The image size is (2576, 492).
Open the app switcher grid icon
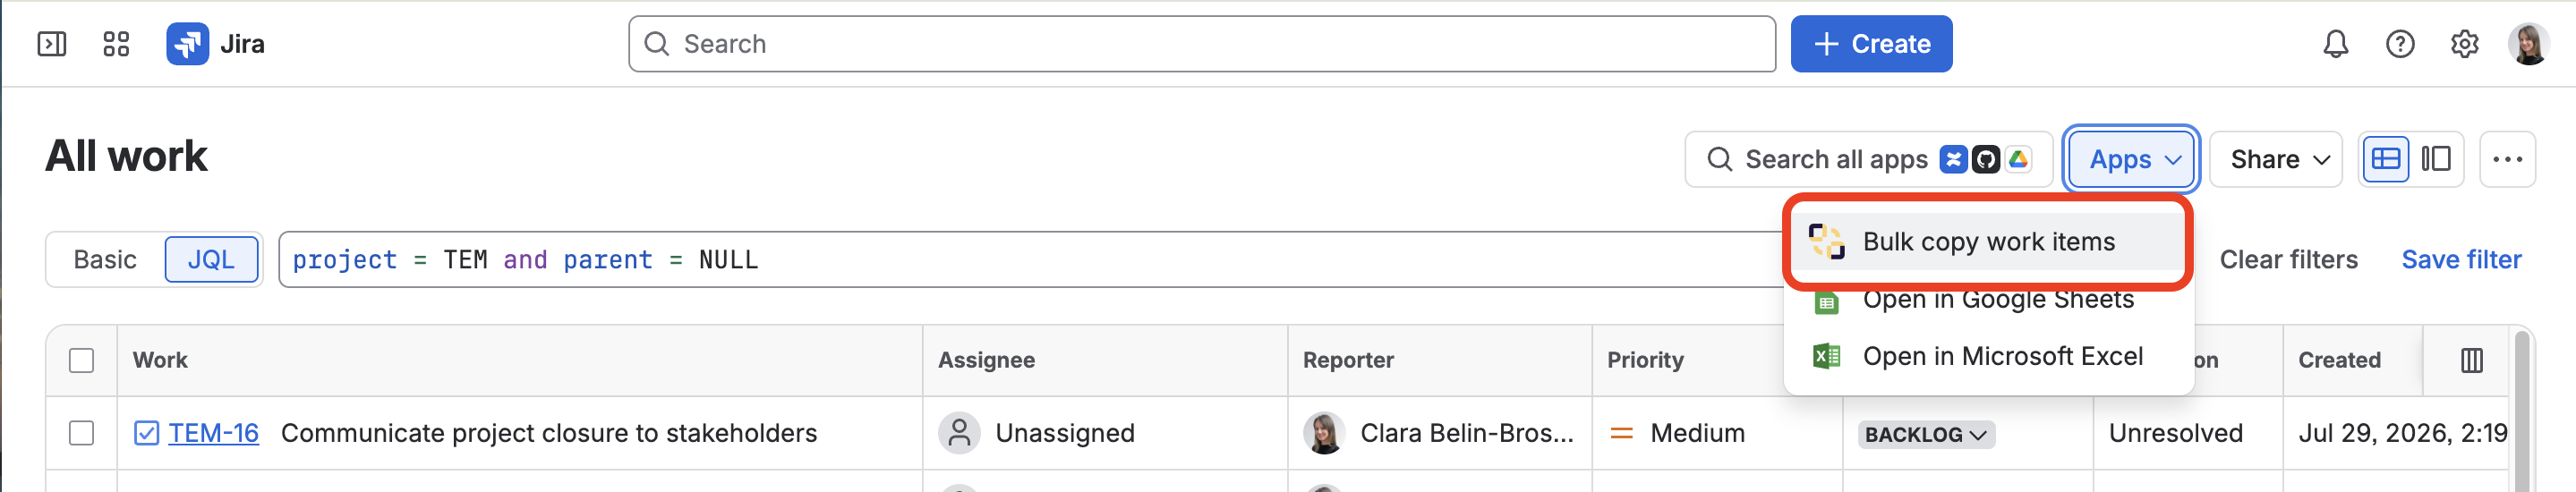pos(116,44)
